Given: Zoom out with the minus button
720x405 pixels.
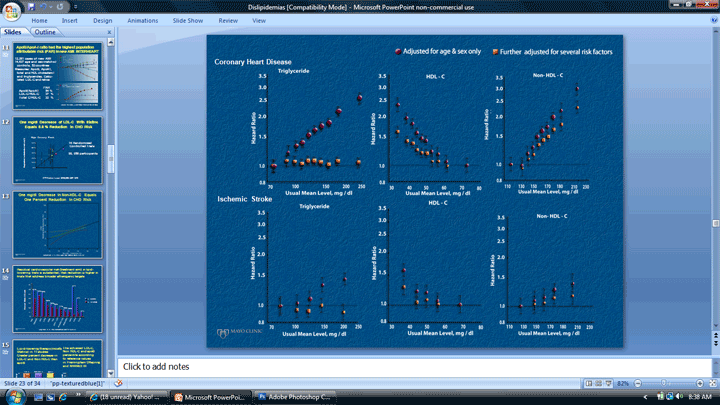Looking at the screenshot, I should coord(637,383).
